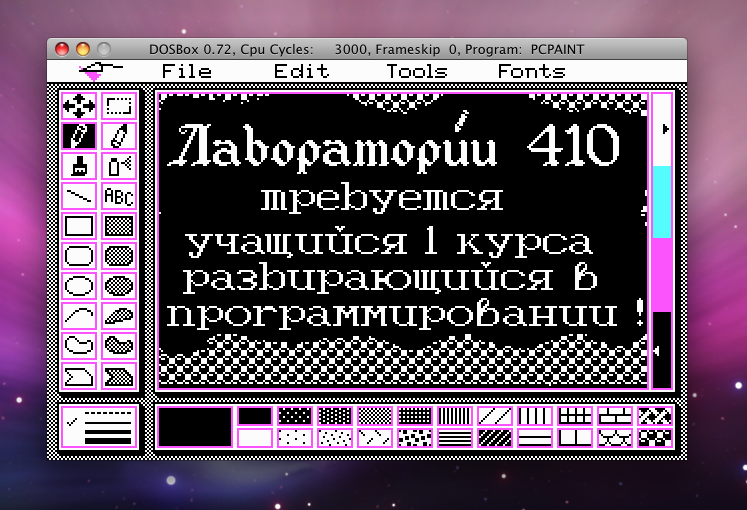Select the dashed line style option
The height and width of the screenshot is (510, 747).
pyautogui.click(x=108, y=412)
